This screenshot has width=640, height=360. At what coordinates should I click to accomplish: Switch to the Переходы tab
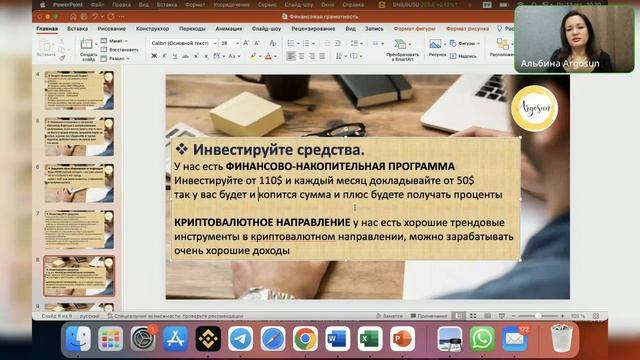click(192, 29)
